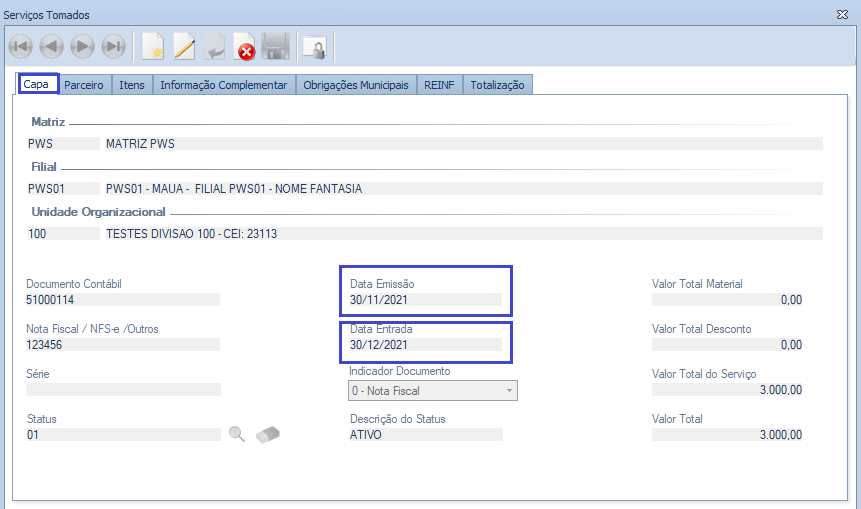Open the Informação Complementar tab
The width and height of the screenshot is (861, 509).
pyautogui.click(x=223, y=85)
